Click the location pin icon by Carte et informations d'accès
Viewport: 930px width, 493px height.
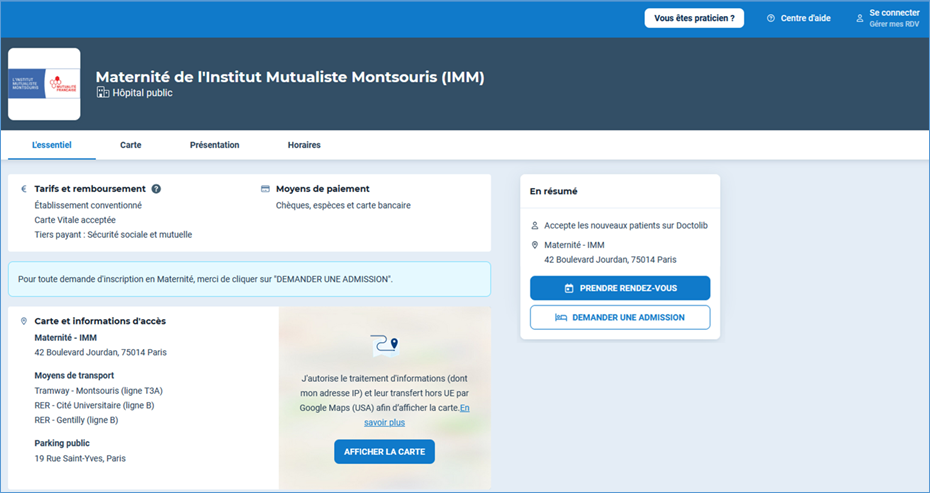[x=24, y=321]
